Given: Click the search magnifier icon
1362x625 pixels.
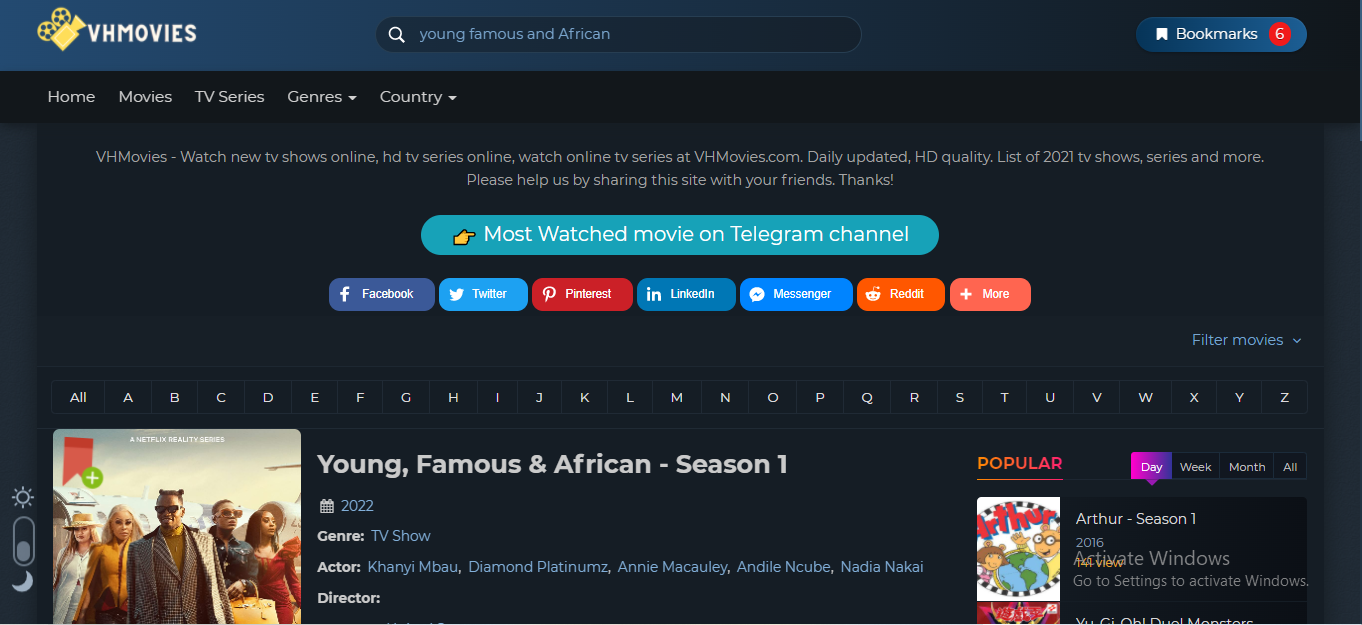Looking at the screenshot, I should [x=397, y=34].
